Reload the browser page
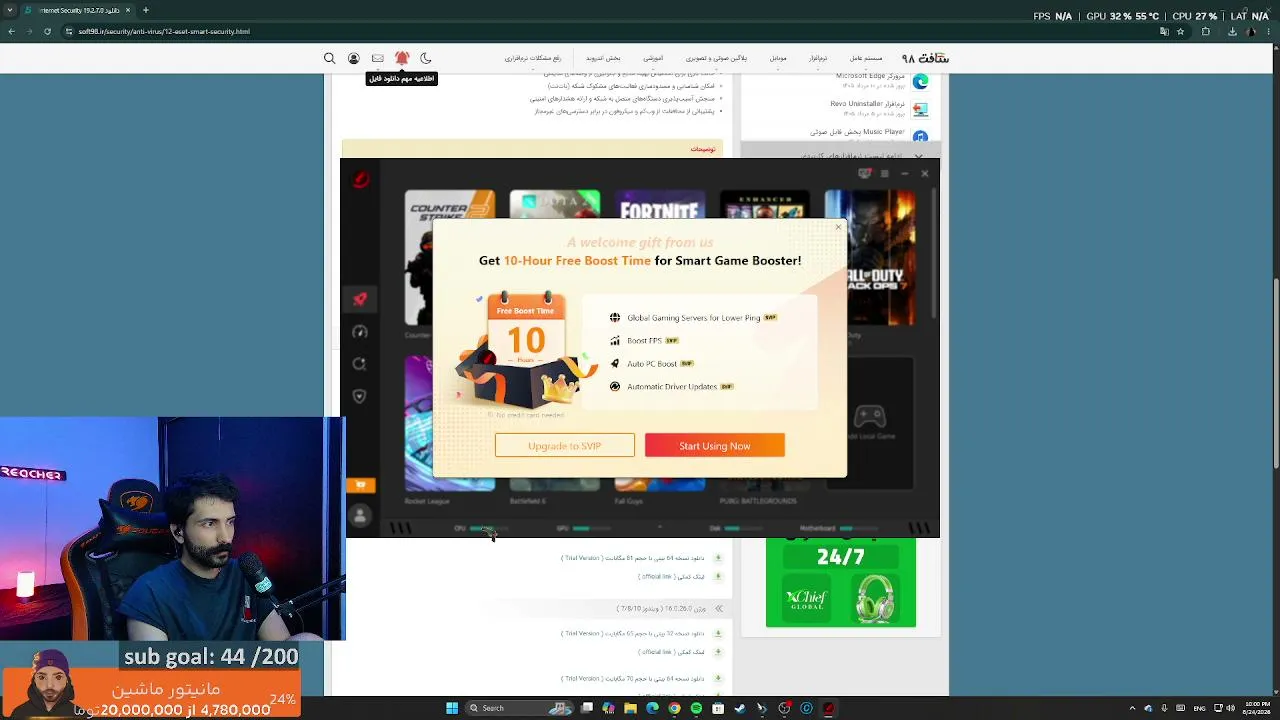1280x720 pixels. (47, 31)
